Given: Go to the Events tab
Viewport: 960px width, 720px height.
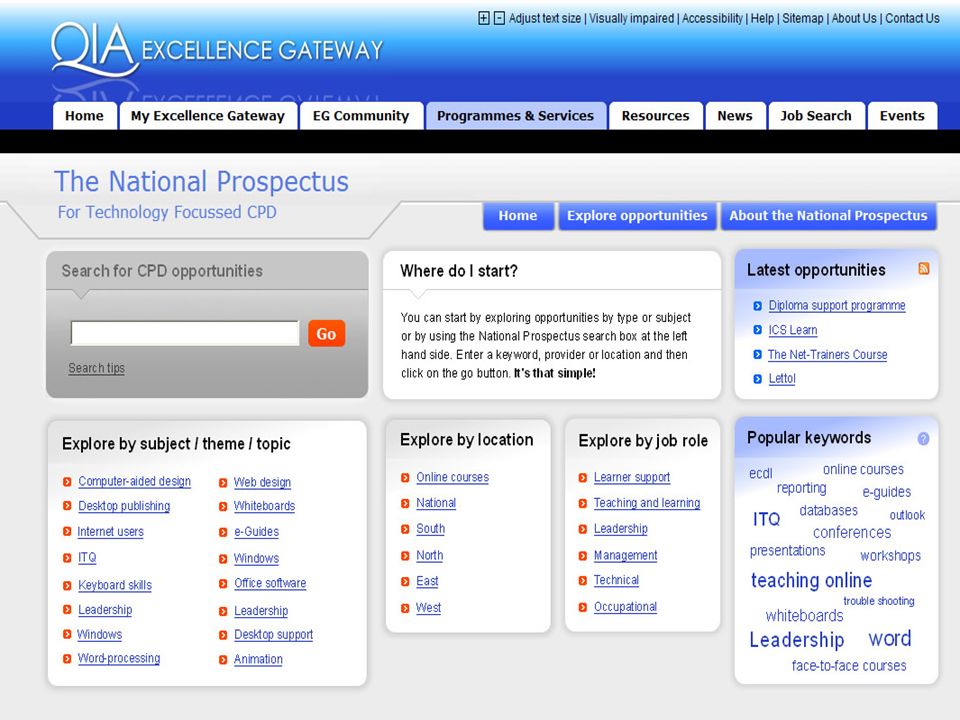Looking at the screenshot, I should (x=902, y=116).
